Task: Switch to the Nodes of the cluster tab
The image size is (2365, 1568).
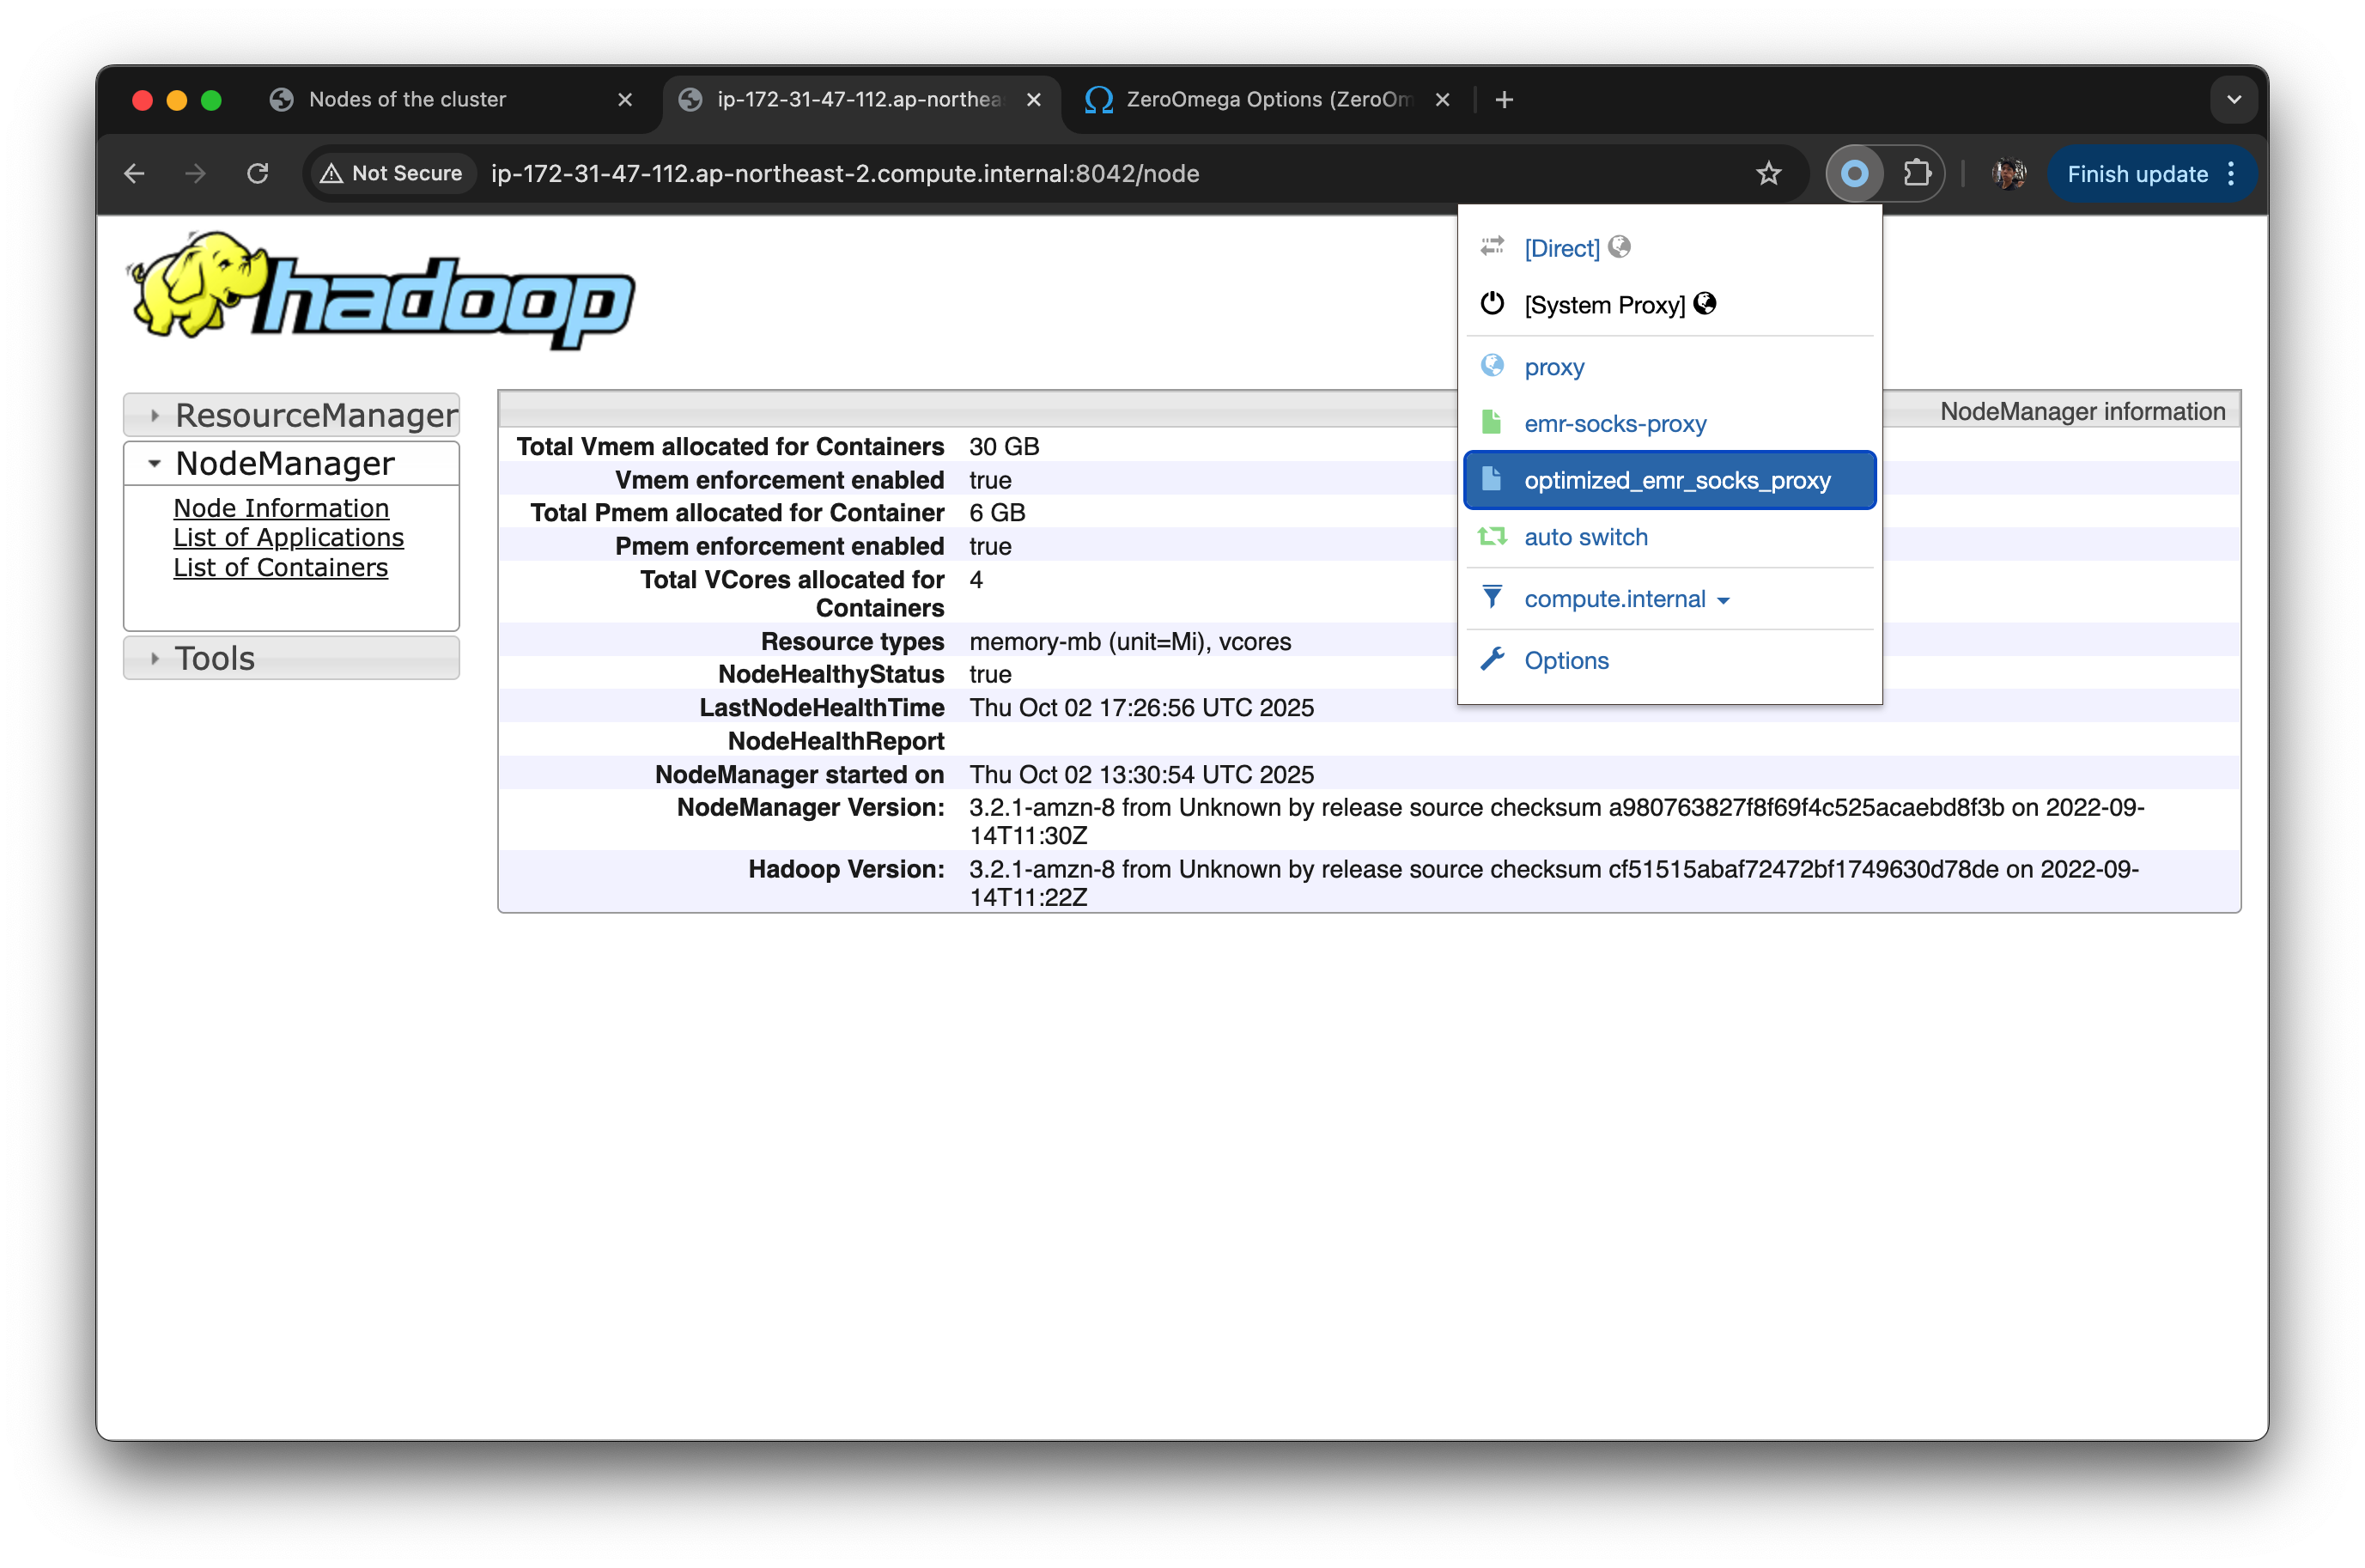Action: coord(407,100)
